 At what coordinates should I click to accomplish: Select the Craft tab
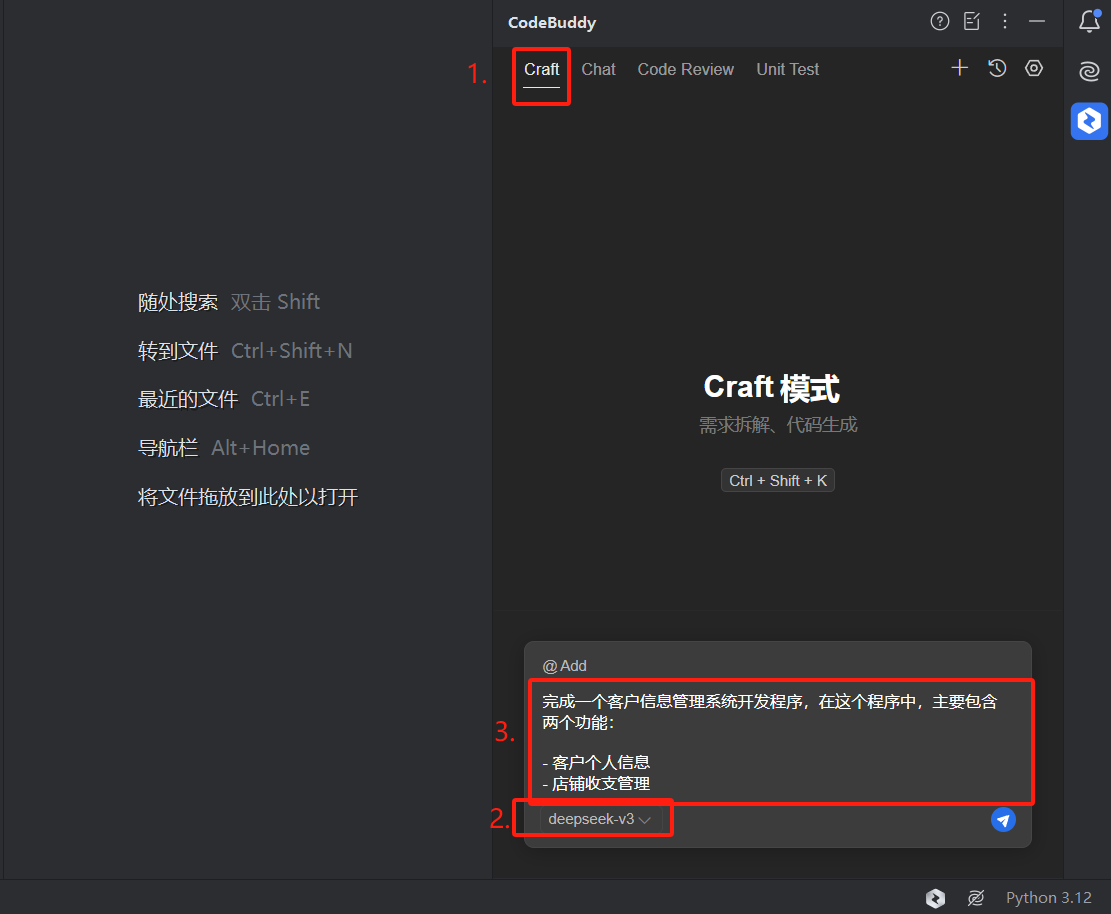(x=541, y=69)
